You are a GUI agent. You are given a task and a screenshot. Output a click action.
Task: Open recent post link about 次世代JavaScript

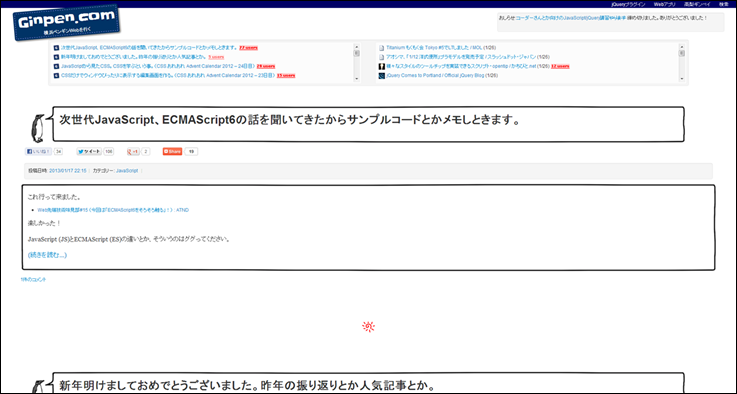click(149, 47)
